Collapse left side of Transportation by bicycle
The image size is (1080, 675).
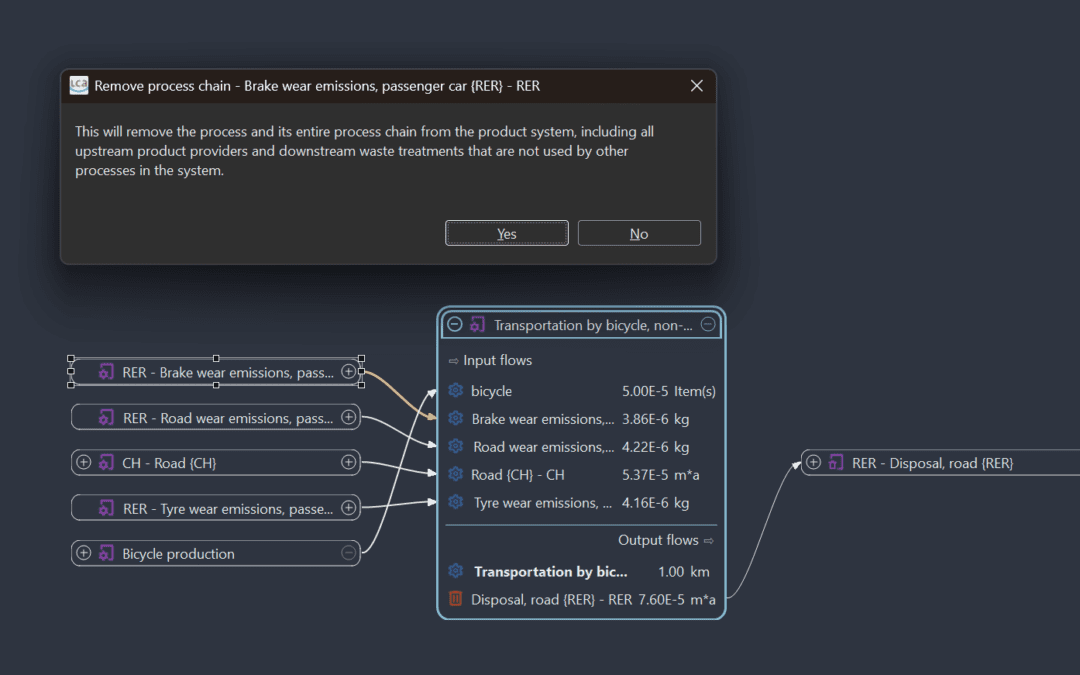455,325
